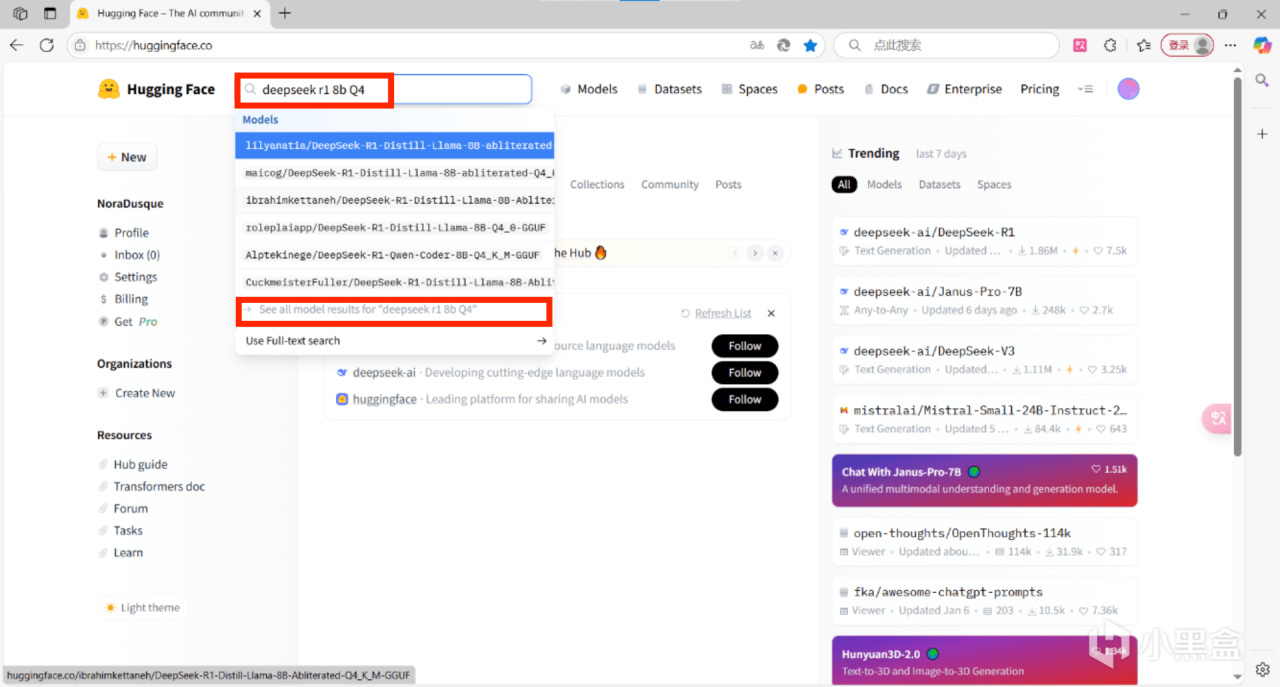Open the Docs navigation item
The height and width of the screenshot is (687, 1280).
pos(886,89)
